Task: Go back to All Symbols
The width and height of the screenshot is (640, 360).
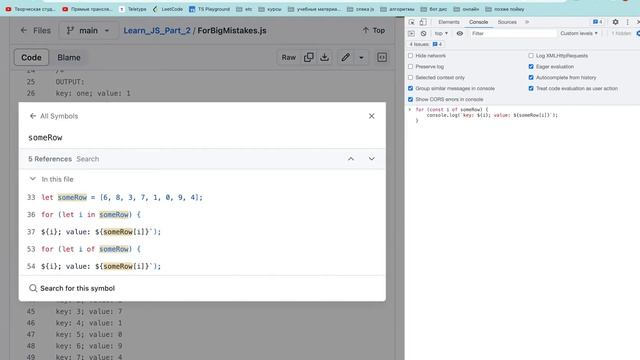Action: click(53, 116)
